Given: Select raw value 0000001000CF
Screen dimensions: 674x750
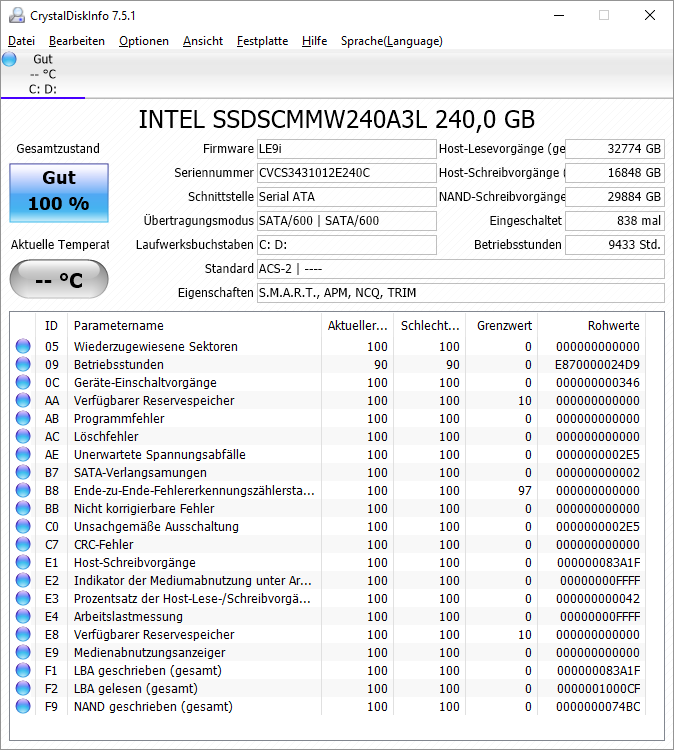Looking at the screenshot, I should tap(598, 689).
